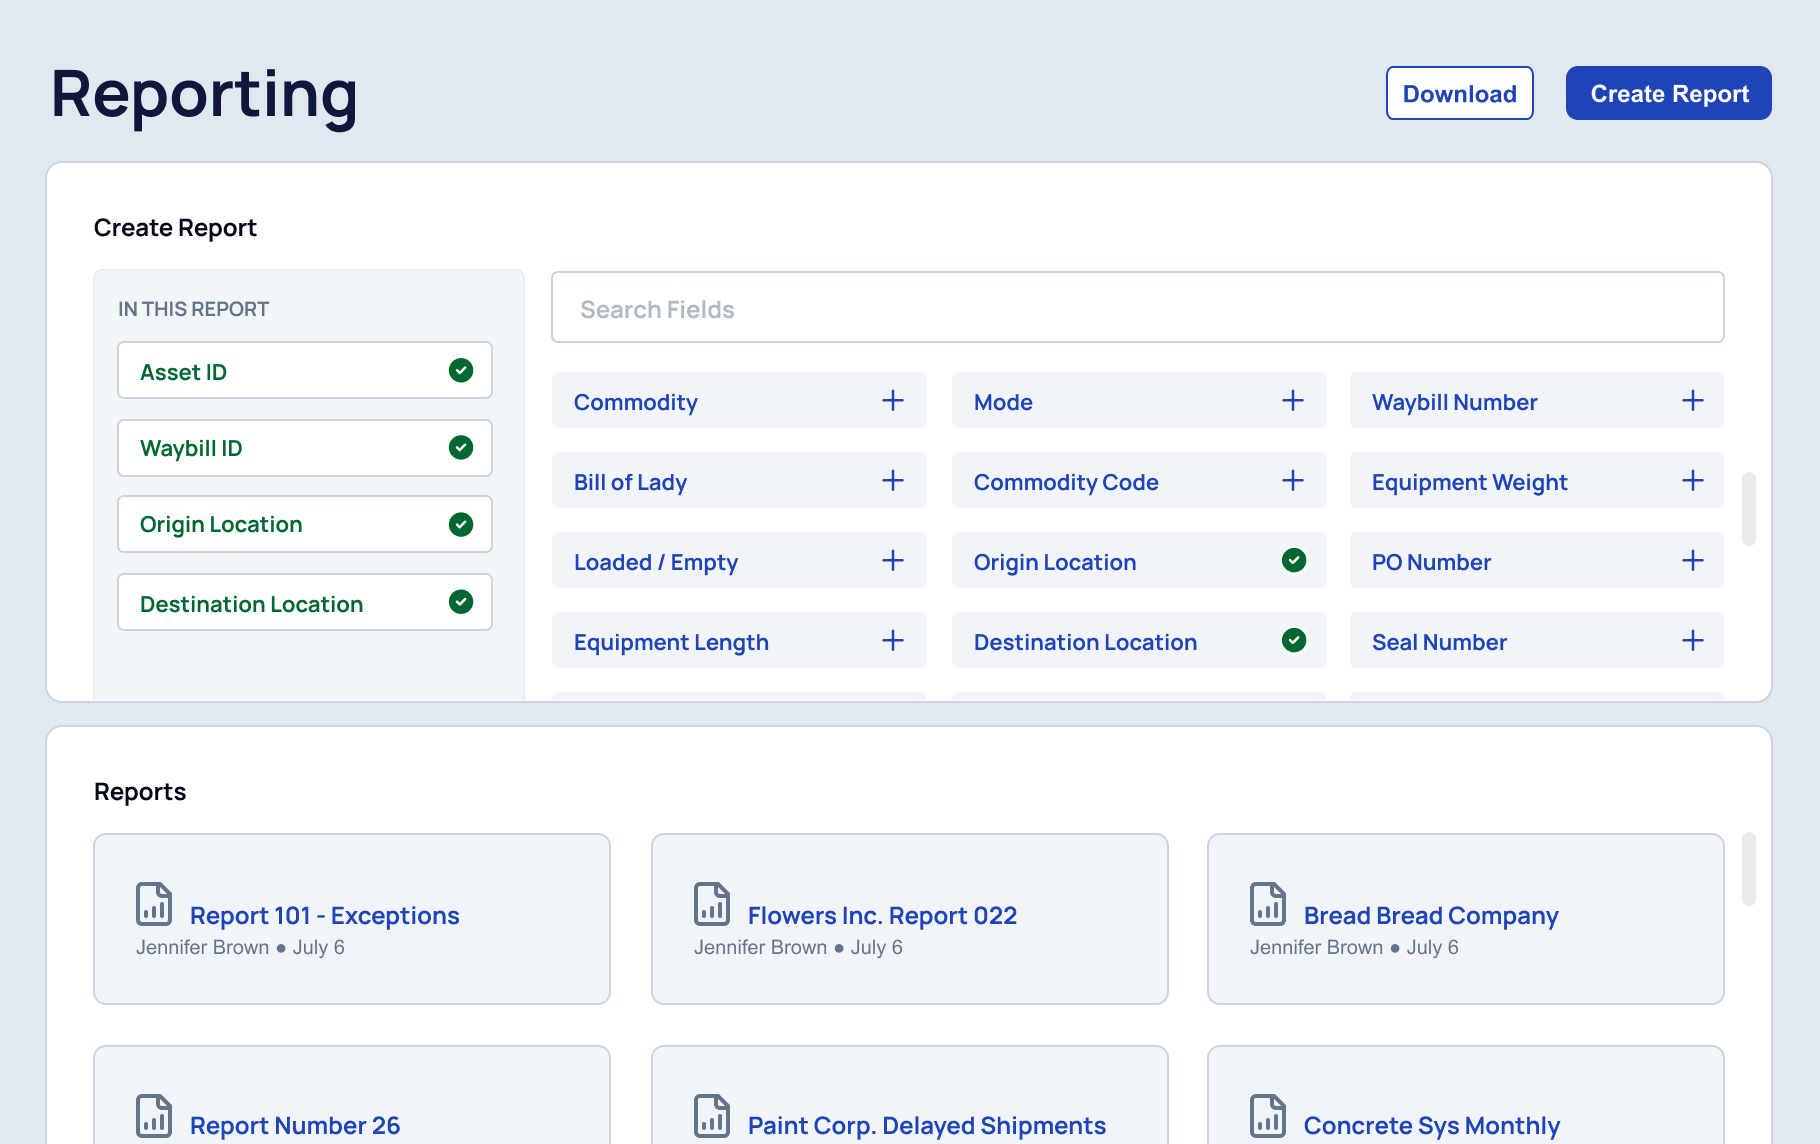1820x1144 pixels.
Task: Uncheck Destination Location in the In This Report list
Action: (x=461, y=602)
